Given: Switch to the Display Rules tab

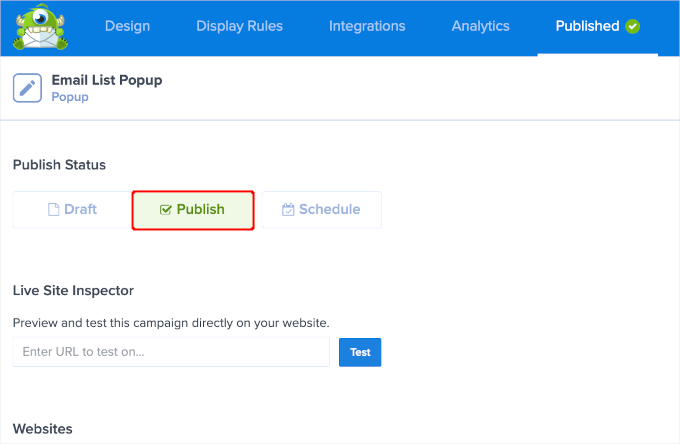Looking at the screenshot, I should click(239, 26).
